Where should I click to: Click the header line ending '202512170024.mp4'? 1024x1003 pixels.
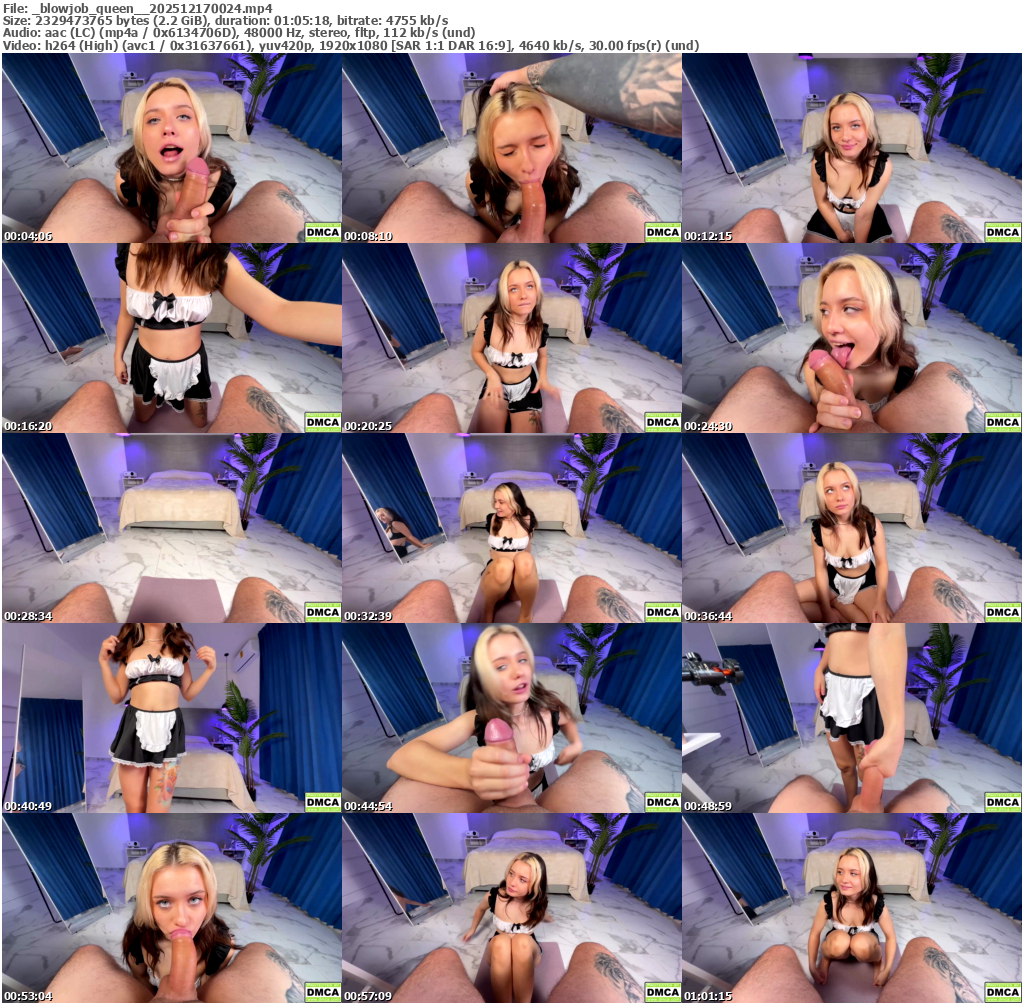(138, 8)
